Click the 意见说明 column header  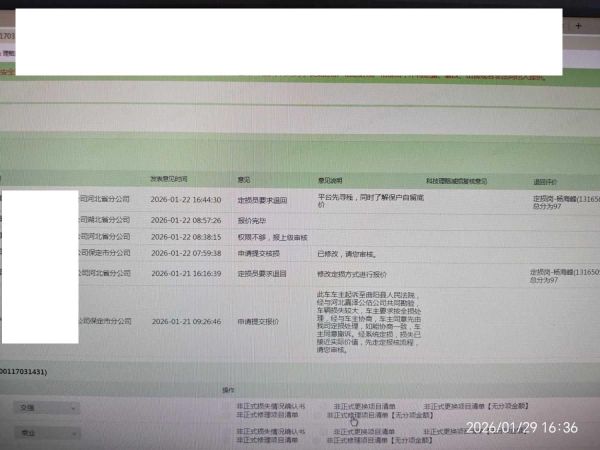pos(331,181)
